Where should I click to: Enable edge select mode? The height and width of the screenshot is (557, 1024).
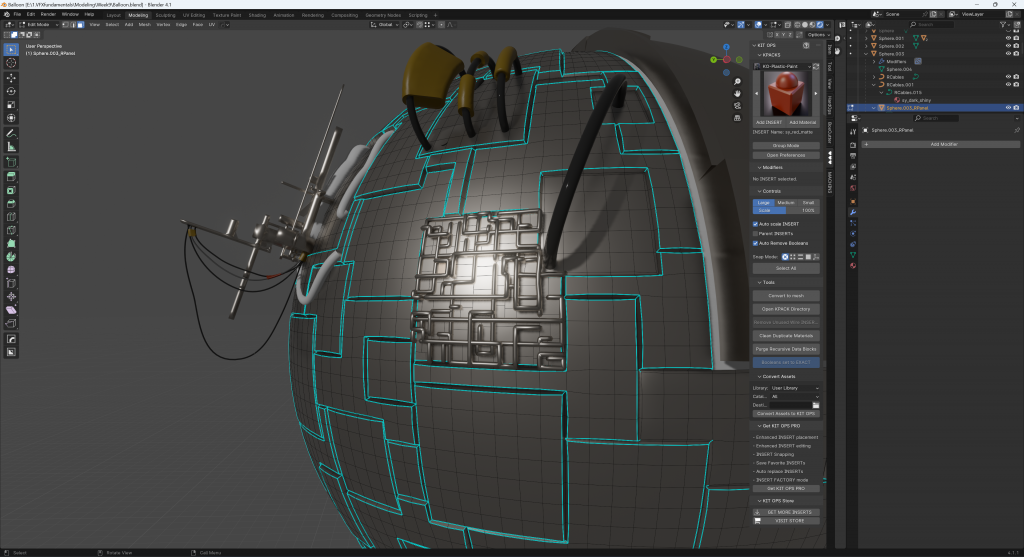click(x=72, y=25)
